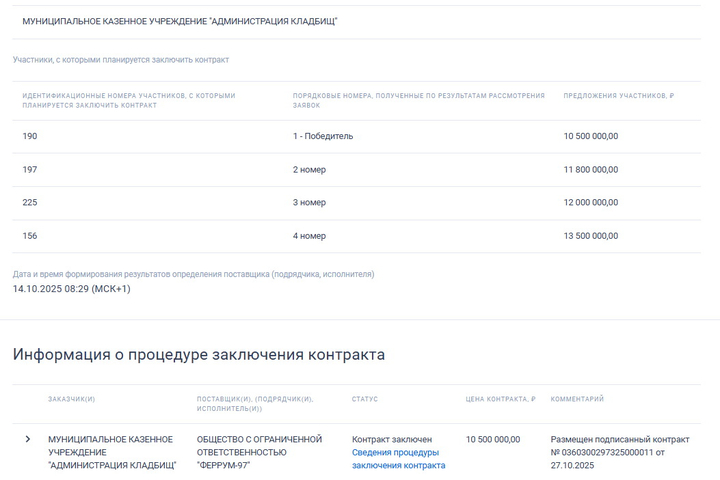Click the '3 номер' rank cell

pyautogui.click(x=309, y=203)
